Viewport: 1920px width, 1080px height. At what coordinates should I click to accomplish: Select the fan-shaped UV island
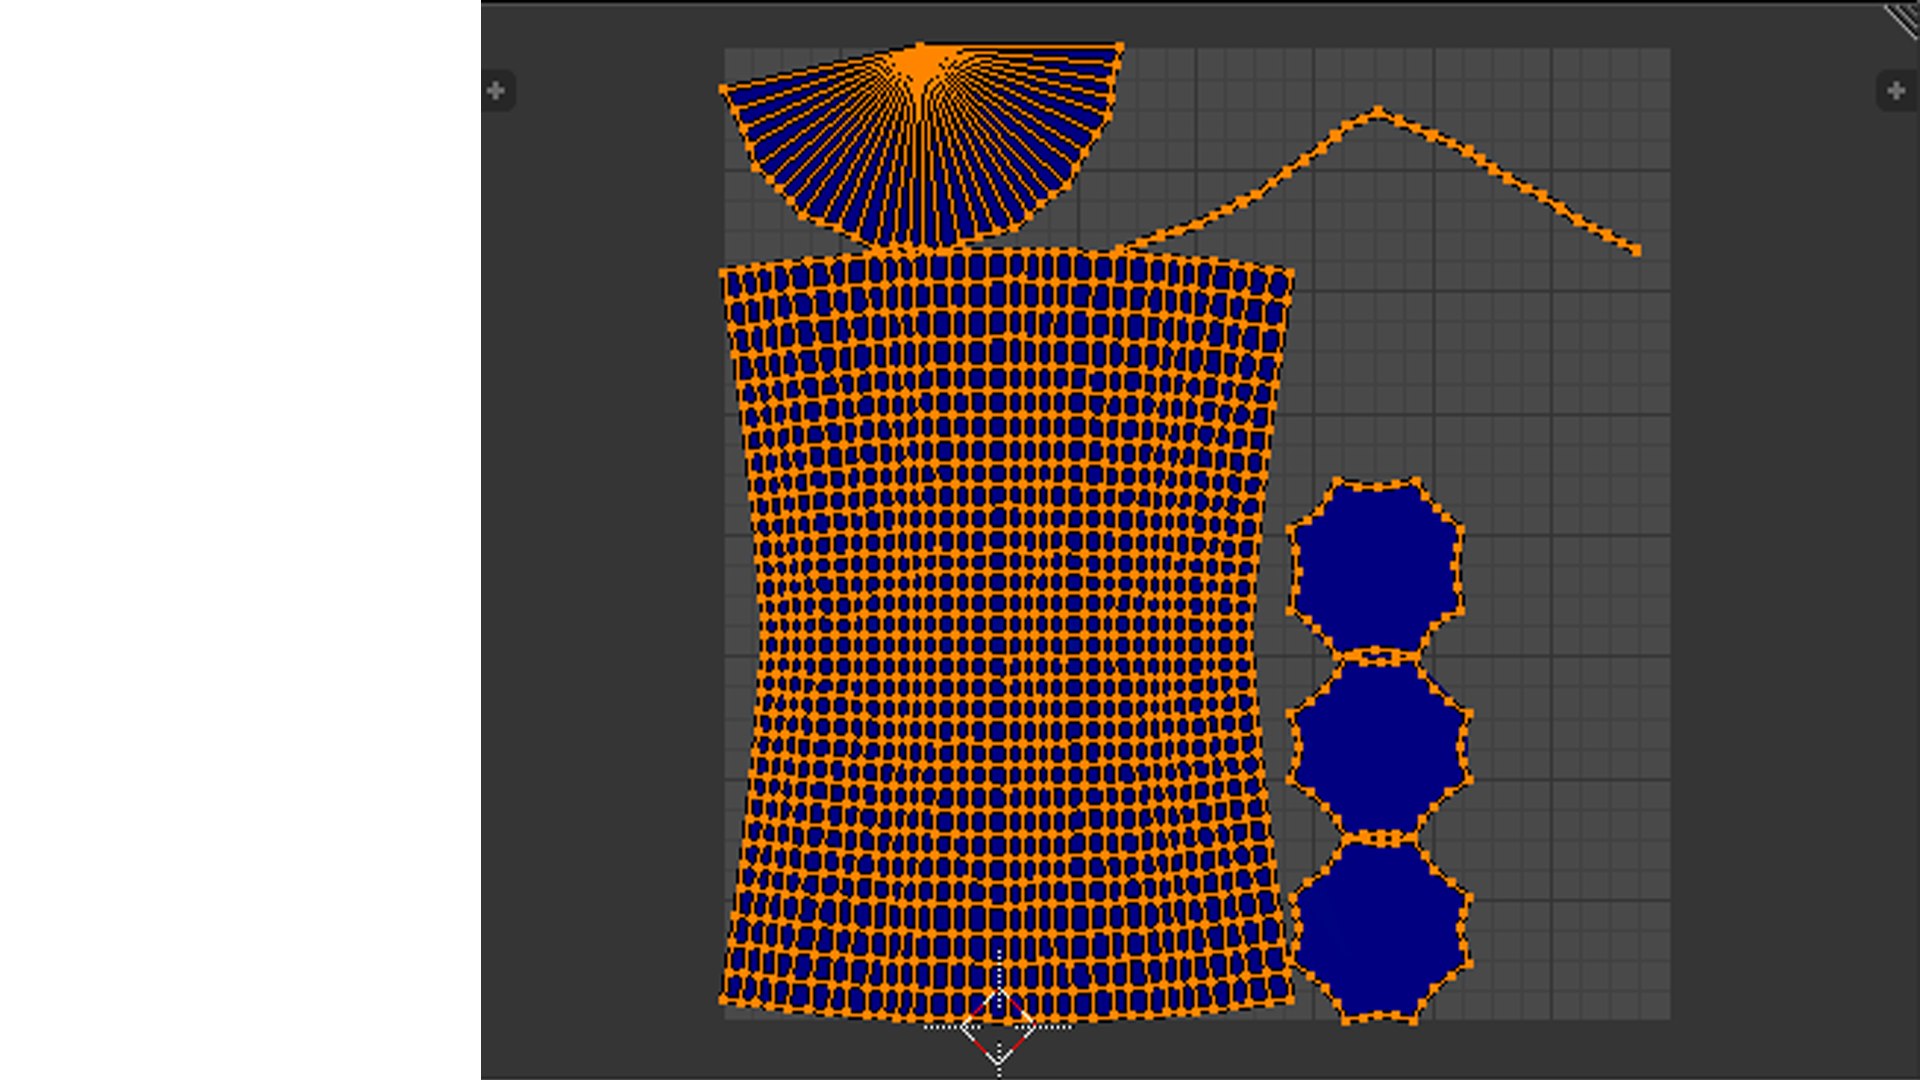point(922,145)
